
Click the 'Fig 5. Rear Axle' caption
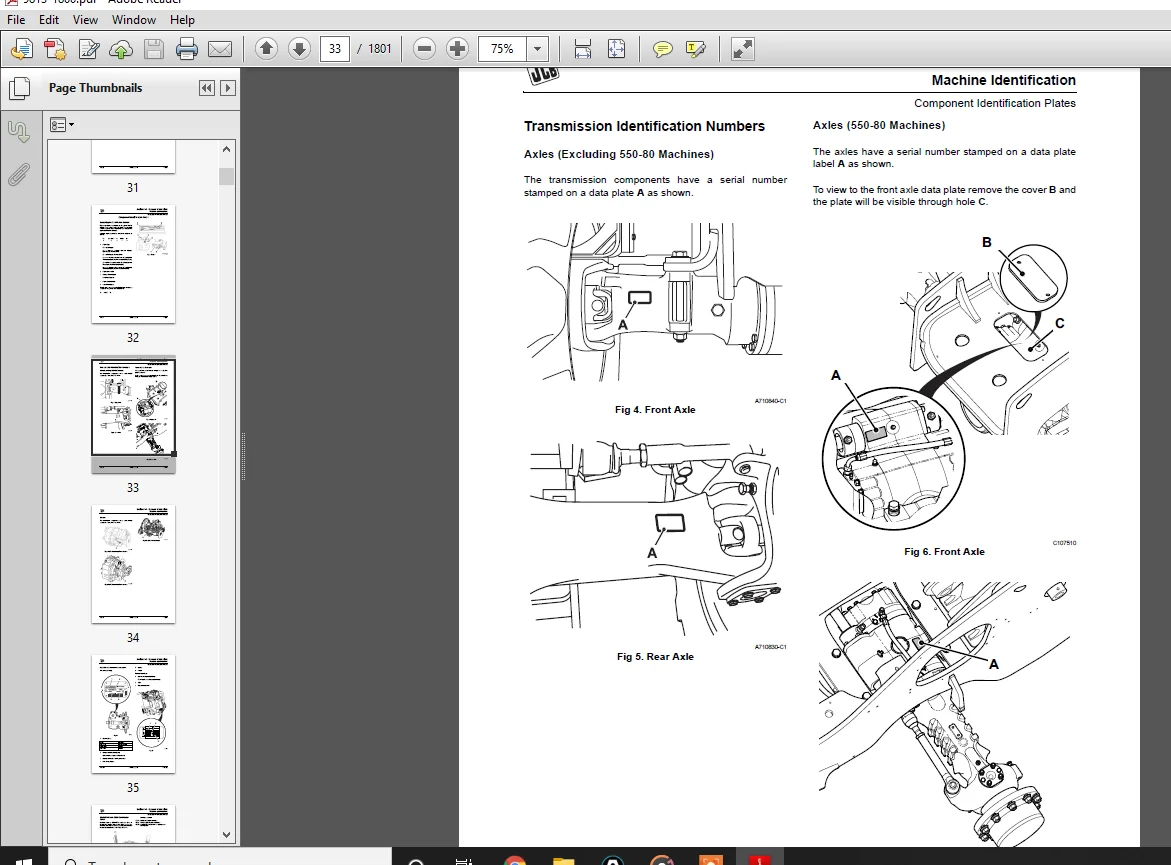655,657
